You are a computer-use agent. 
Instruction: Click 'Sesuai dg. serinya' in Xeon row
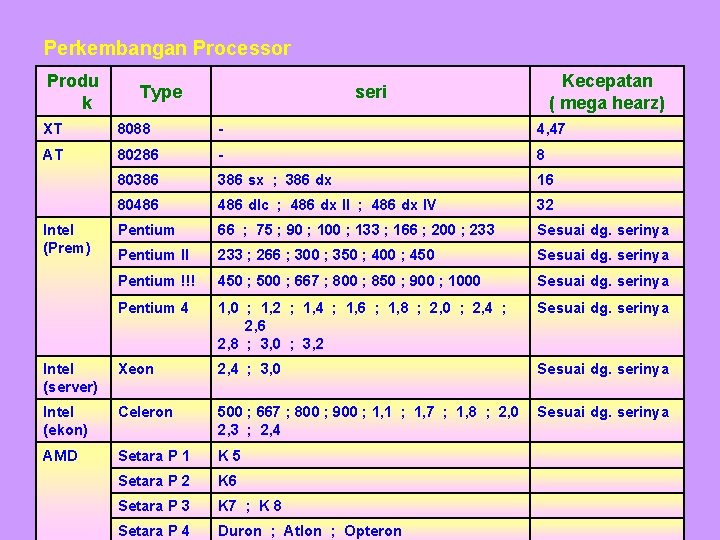coord(603,369)
